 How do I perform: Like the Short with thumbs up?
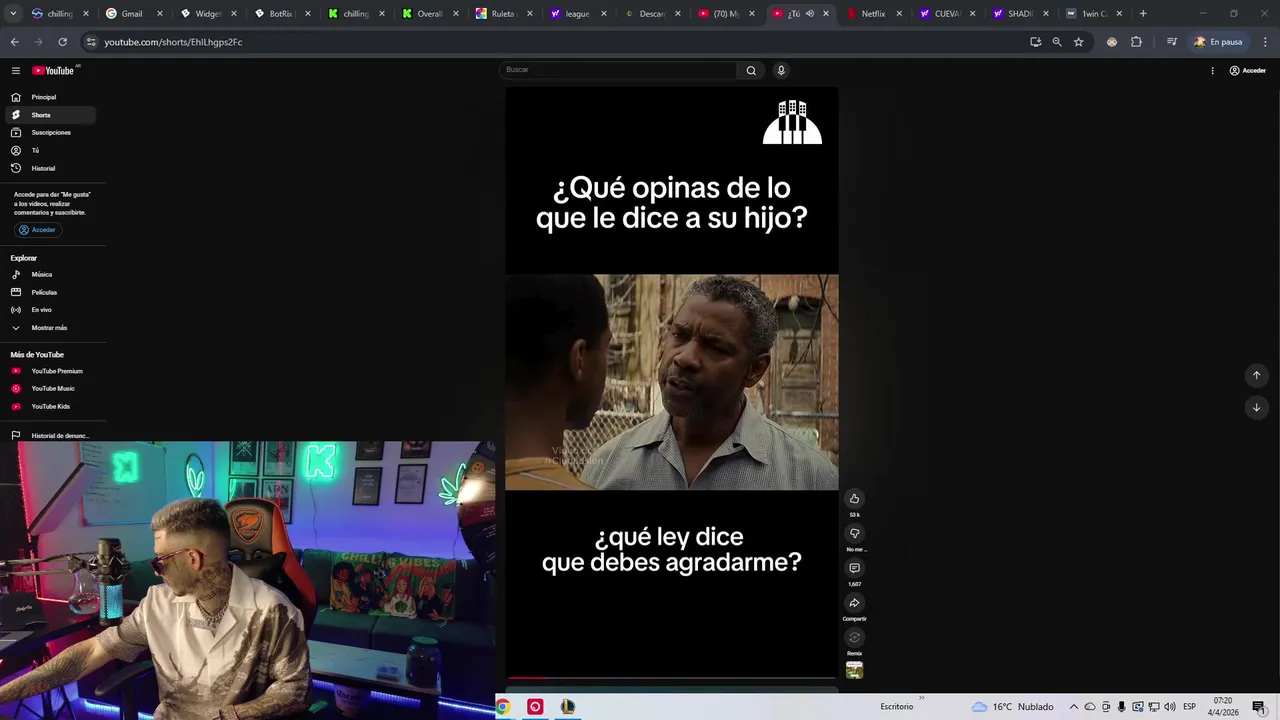pos(854,499)
